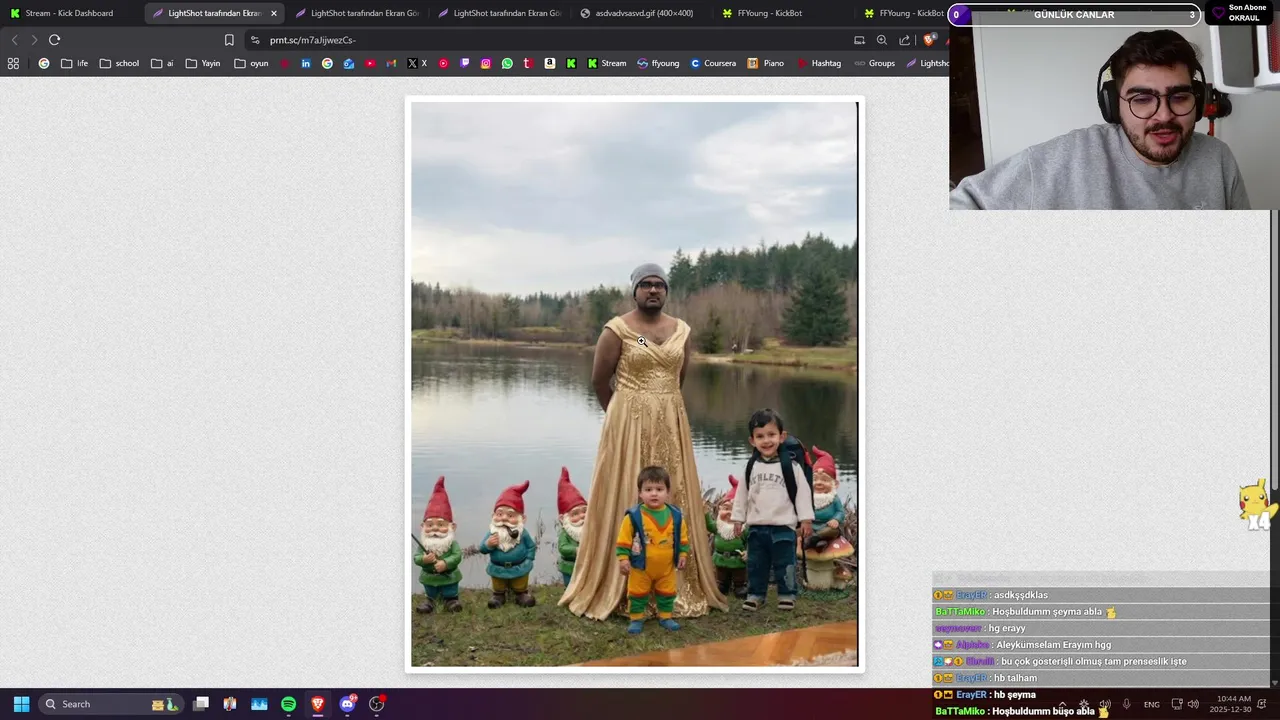Open the clock showing 10:44 AM
The height and width of the screenshot is (720, 1280).
coord(1230,704)
